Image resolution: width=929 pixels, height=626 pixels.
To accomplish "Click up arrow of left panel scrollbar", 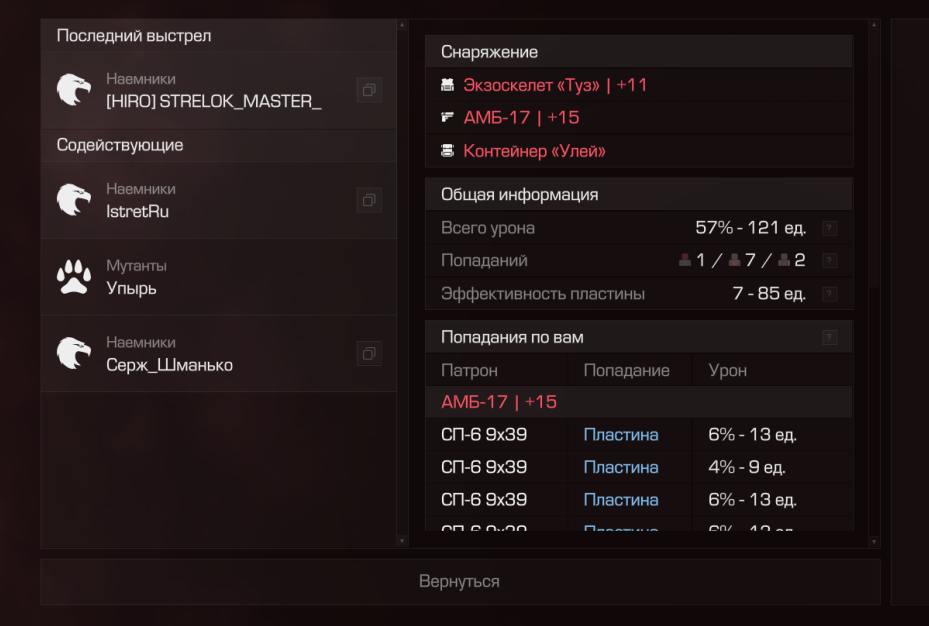I will point(402,25).
